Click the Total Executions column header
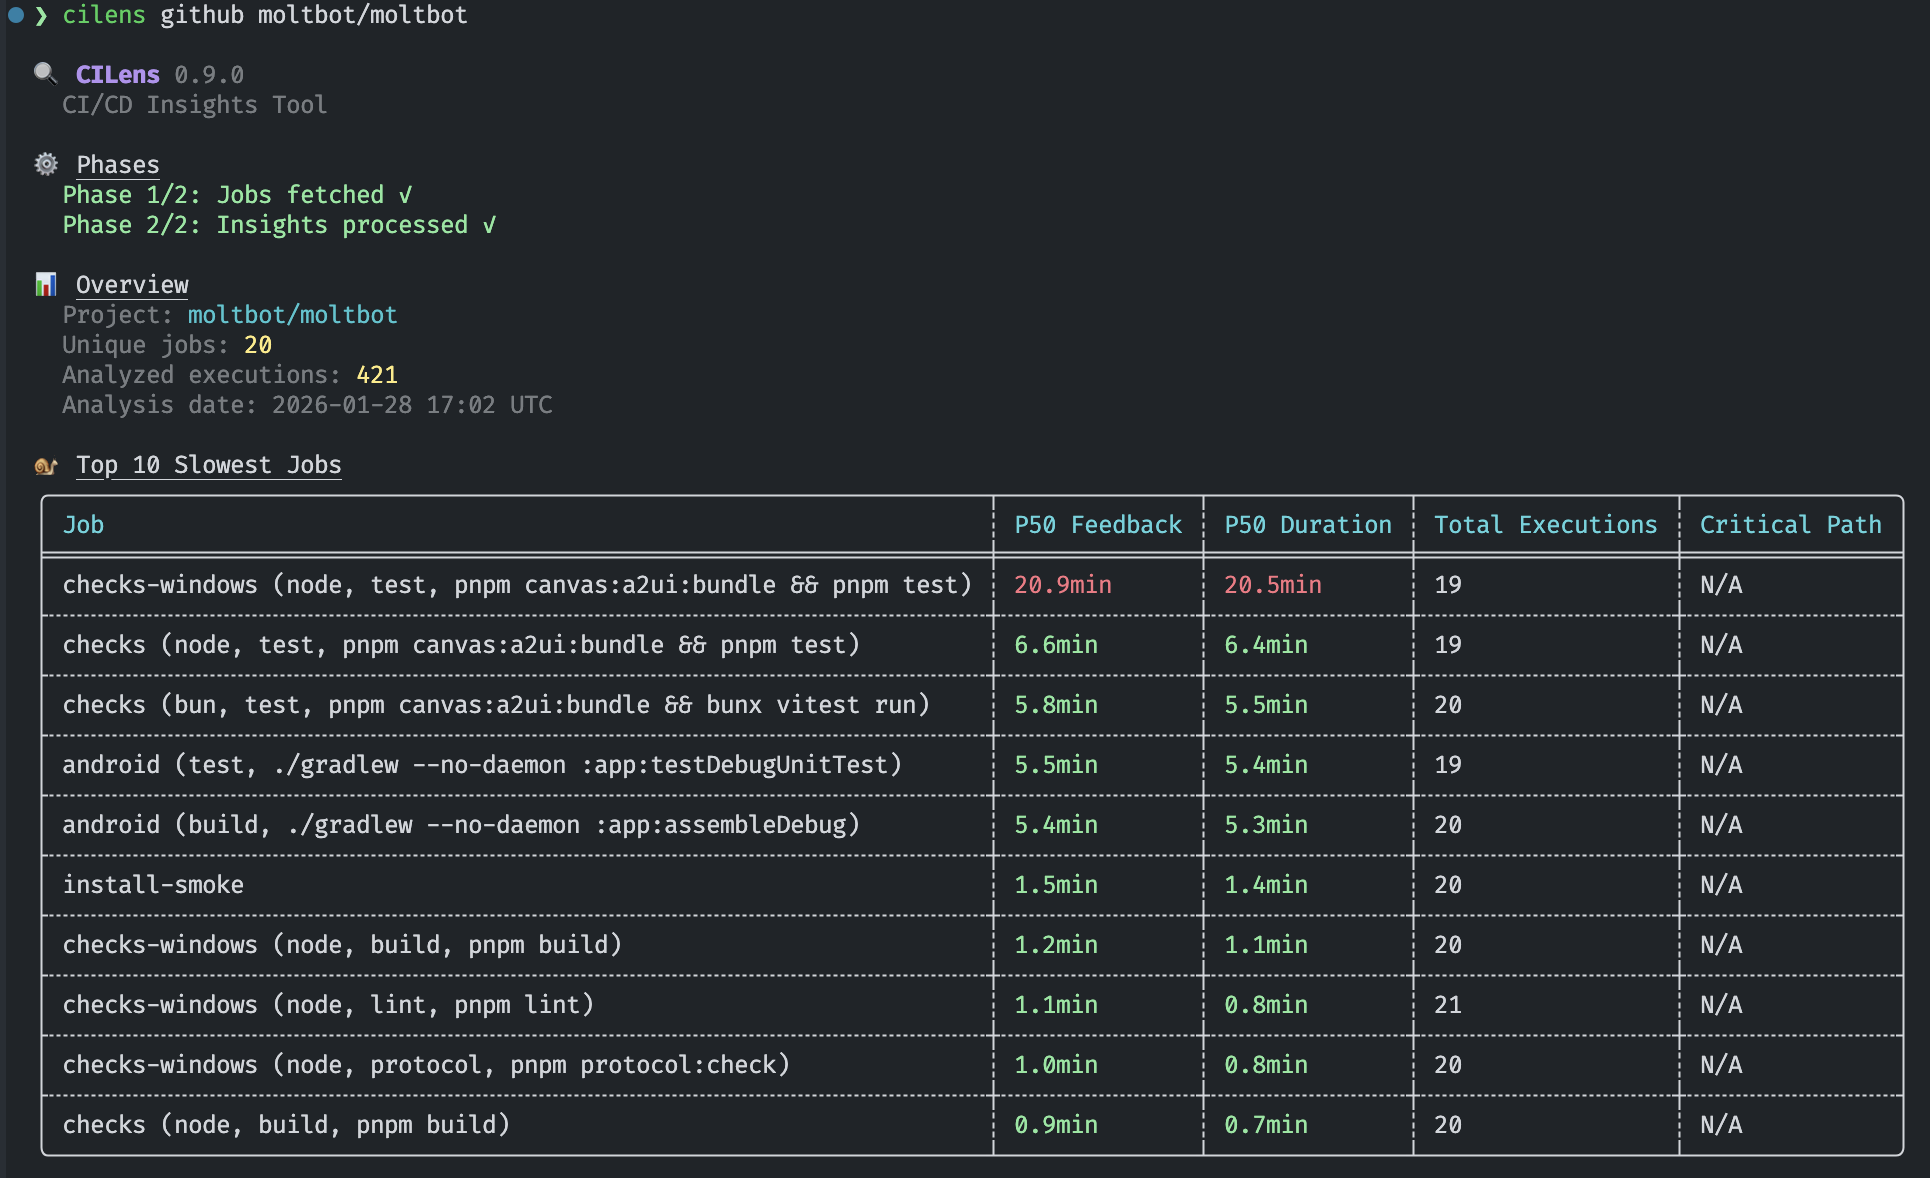This screenshot has height=1178, width=1930. [x=1546, y=525]
